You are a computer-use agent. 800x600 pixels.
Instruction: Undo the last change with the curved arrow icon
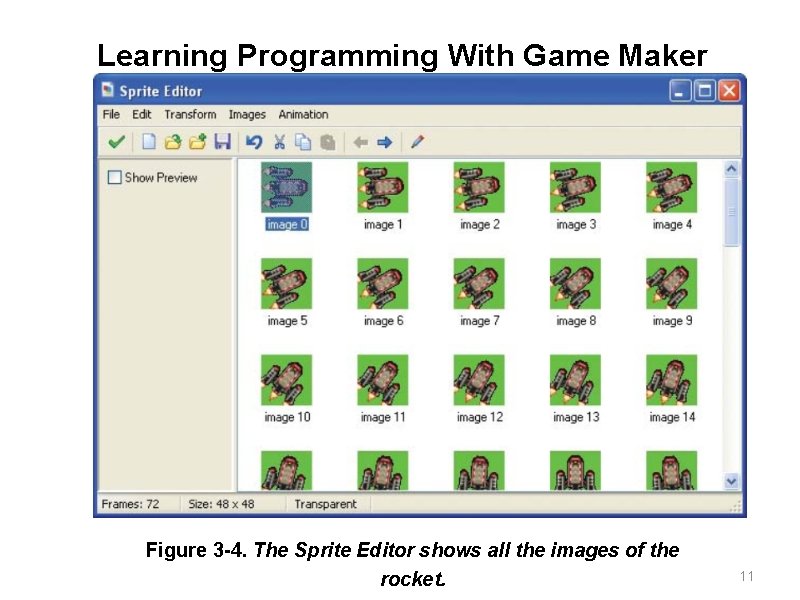[x=254, y=141]
